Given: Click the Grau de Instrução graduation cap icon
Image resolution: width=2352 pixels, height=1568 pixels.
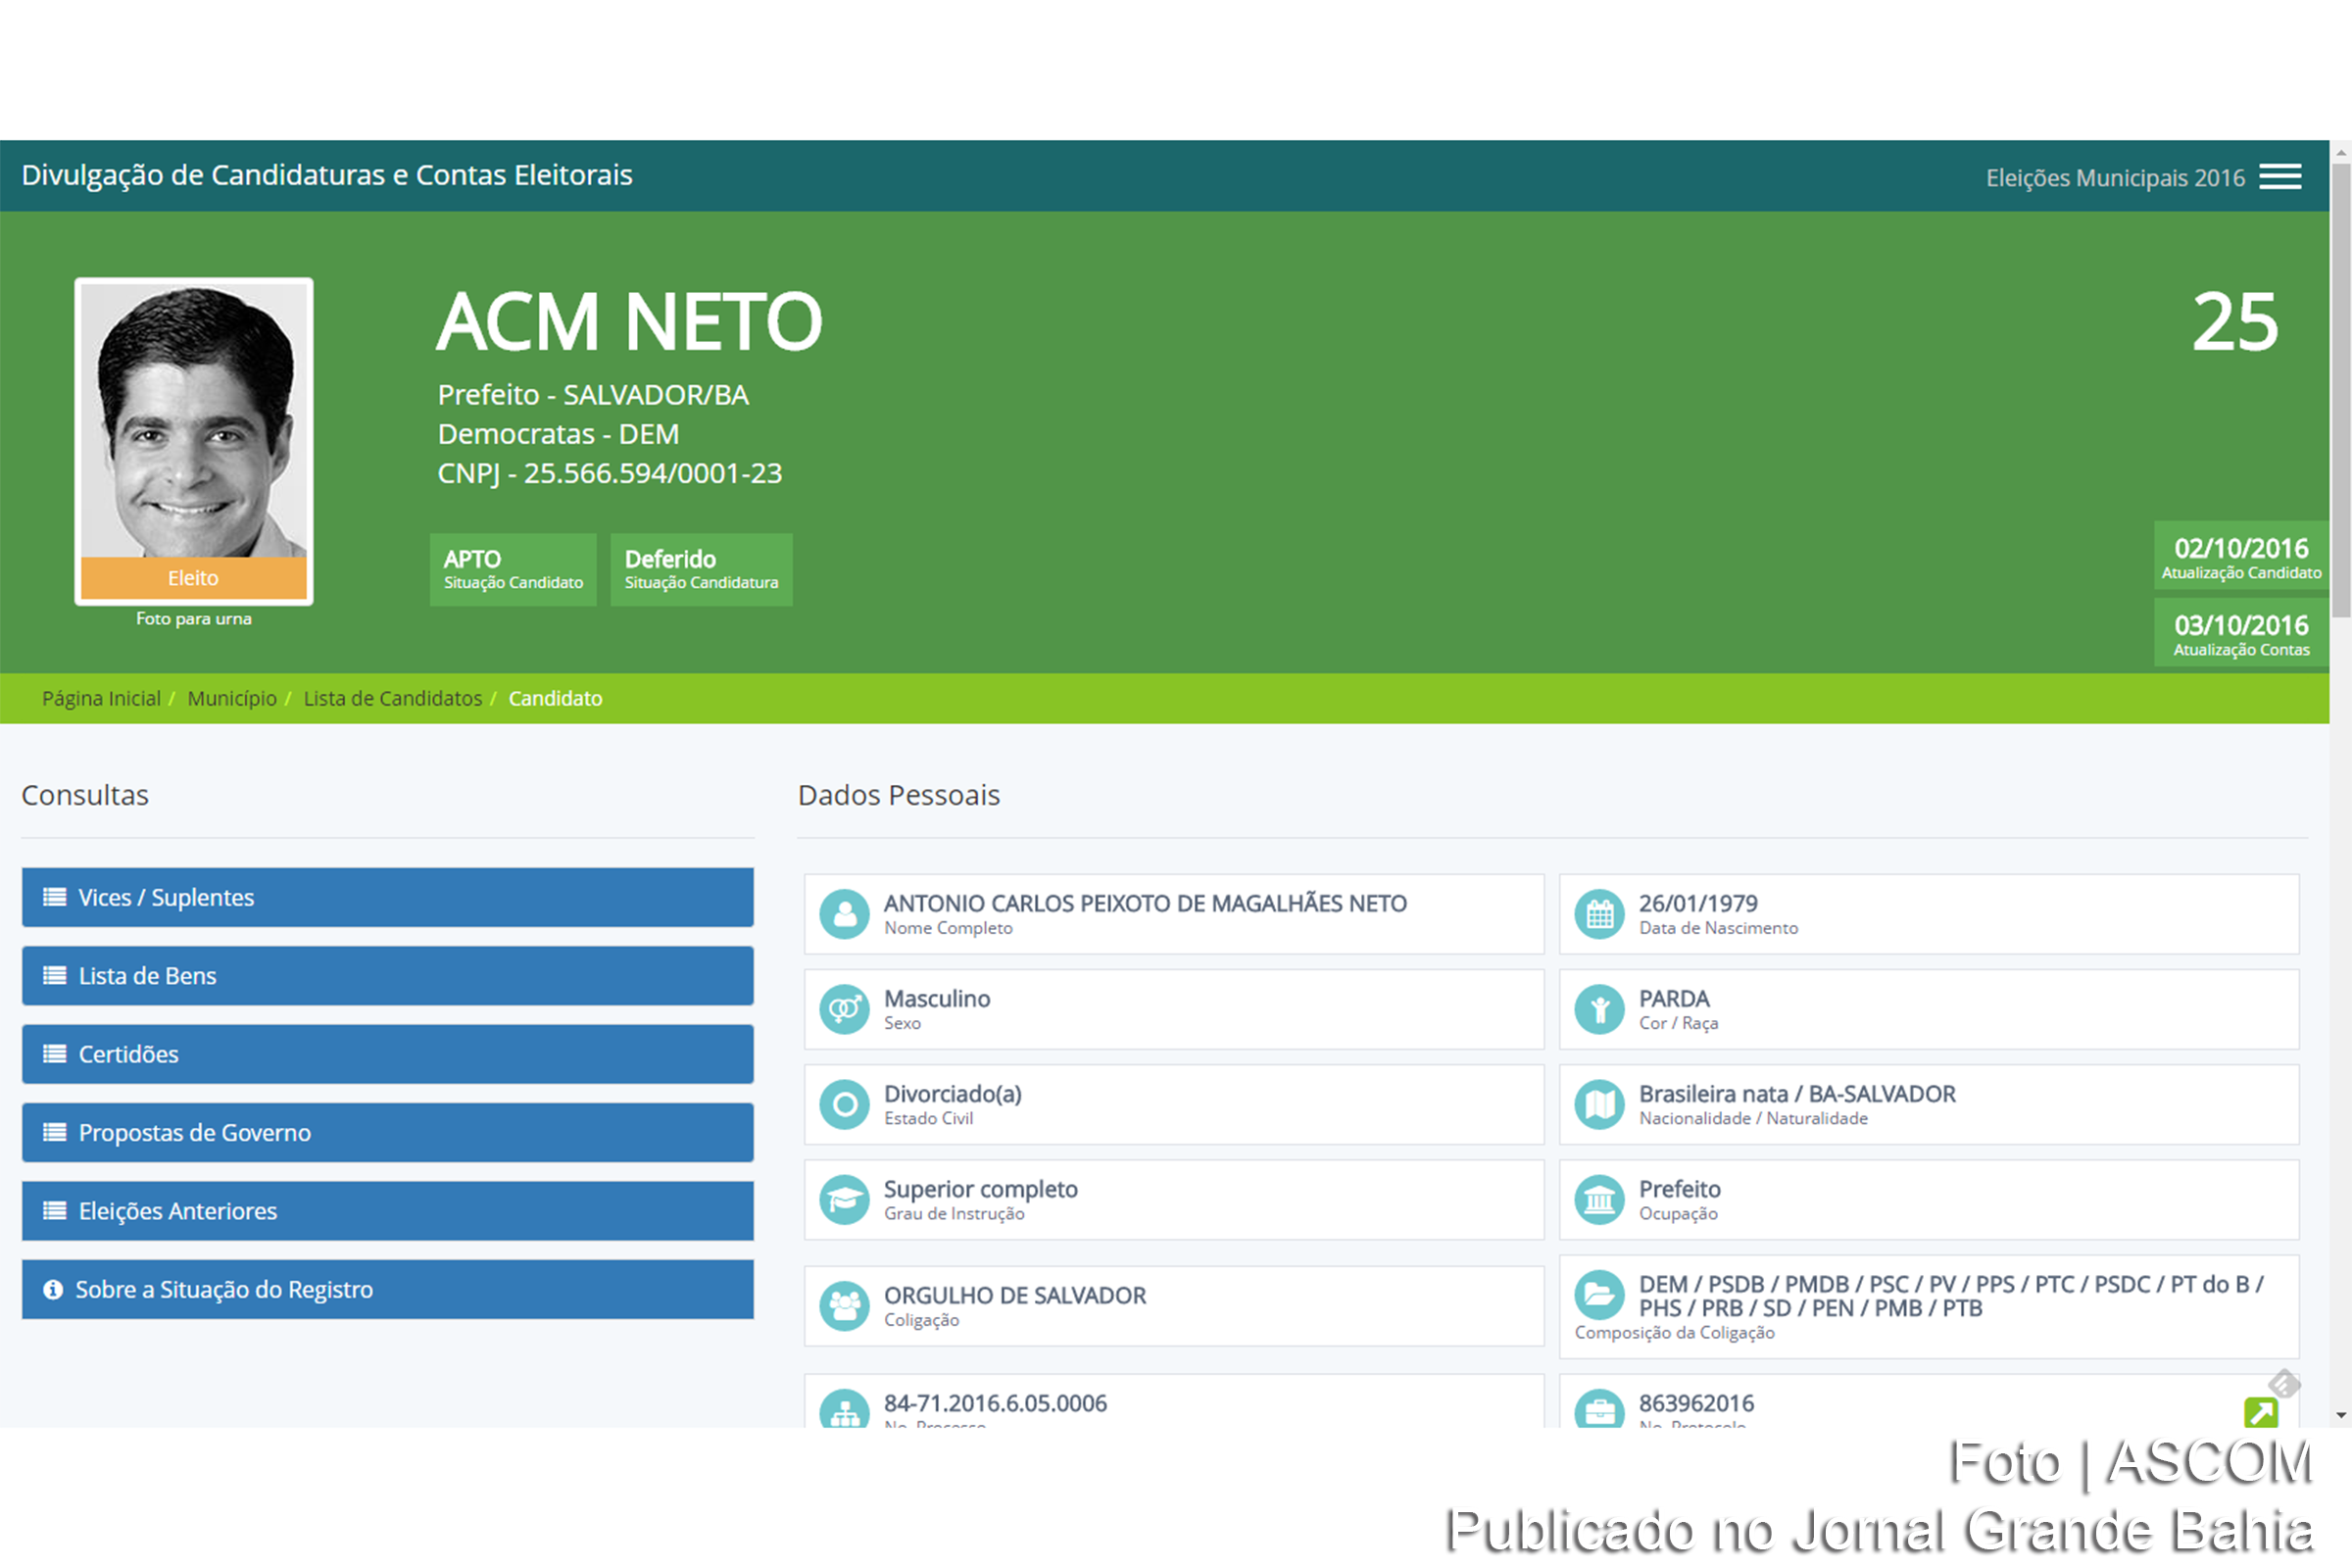Looking at the screenshot, I should (845, 1200).
